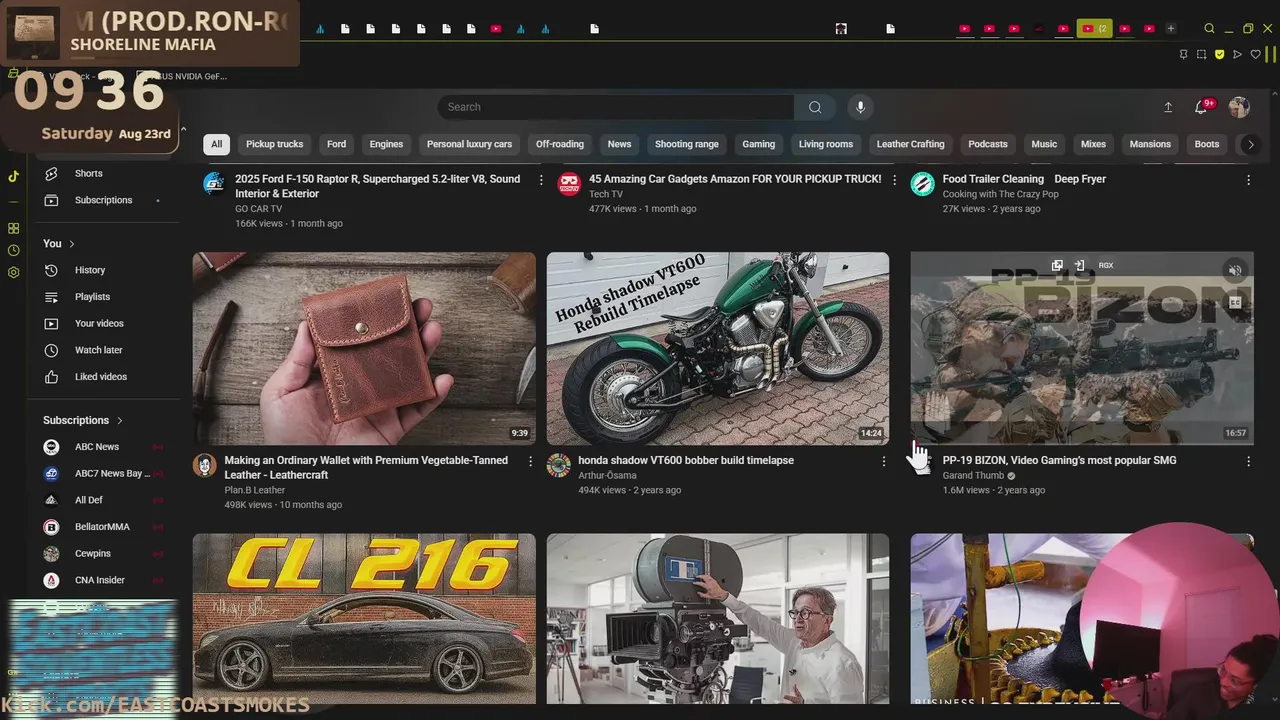
Task: Open options menu for Food Trailer Cleaning video
Action: (1248, 180)
